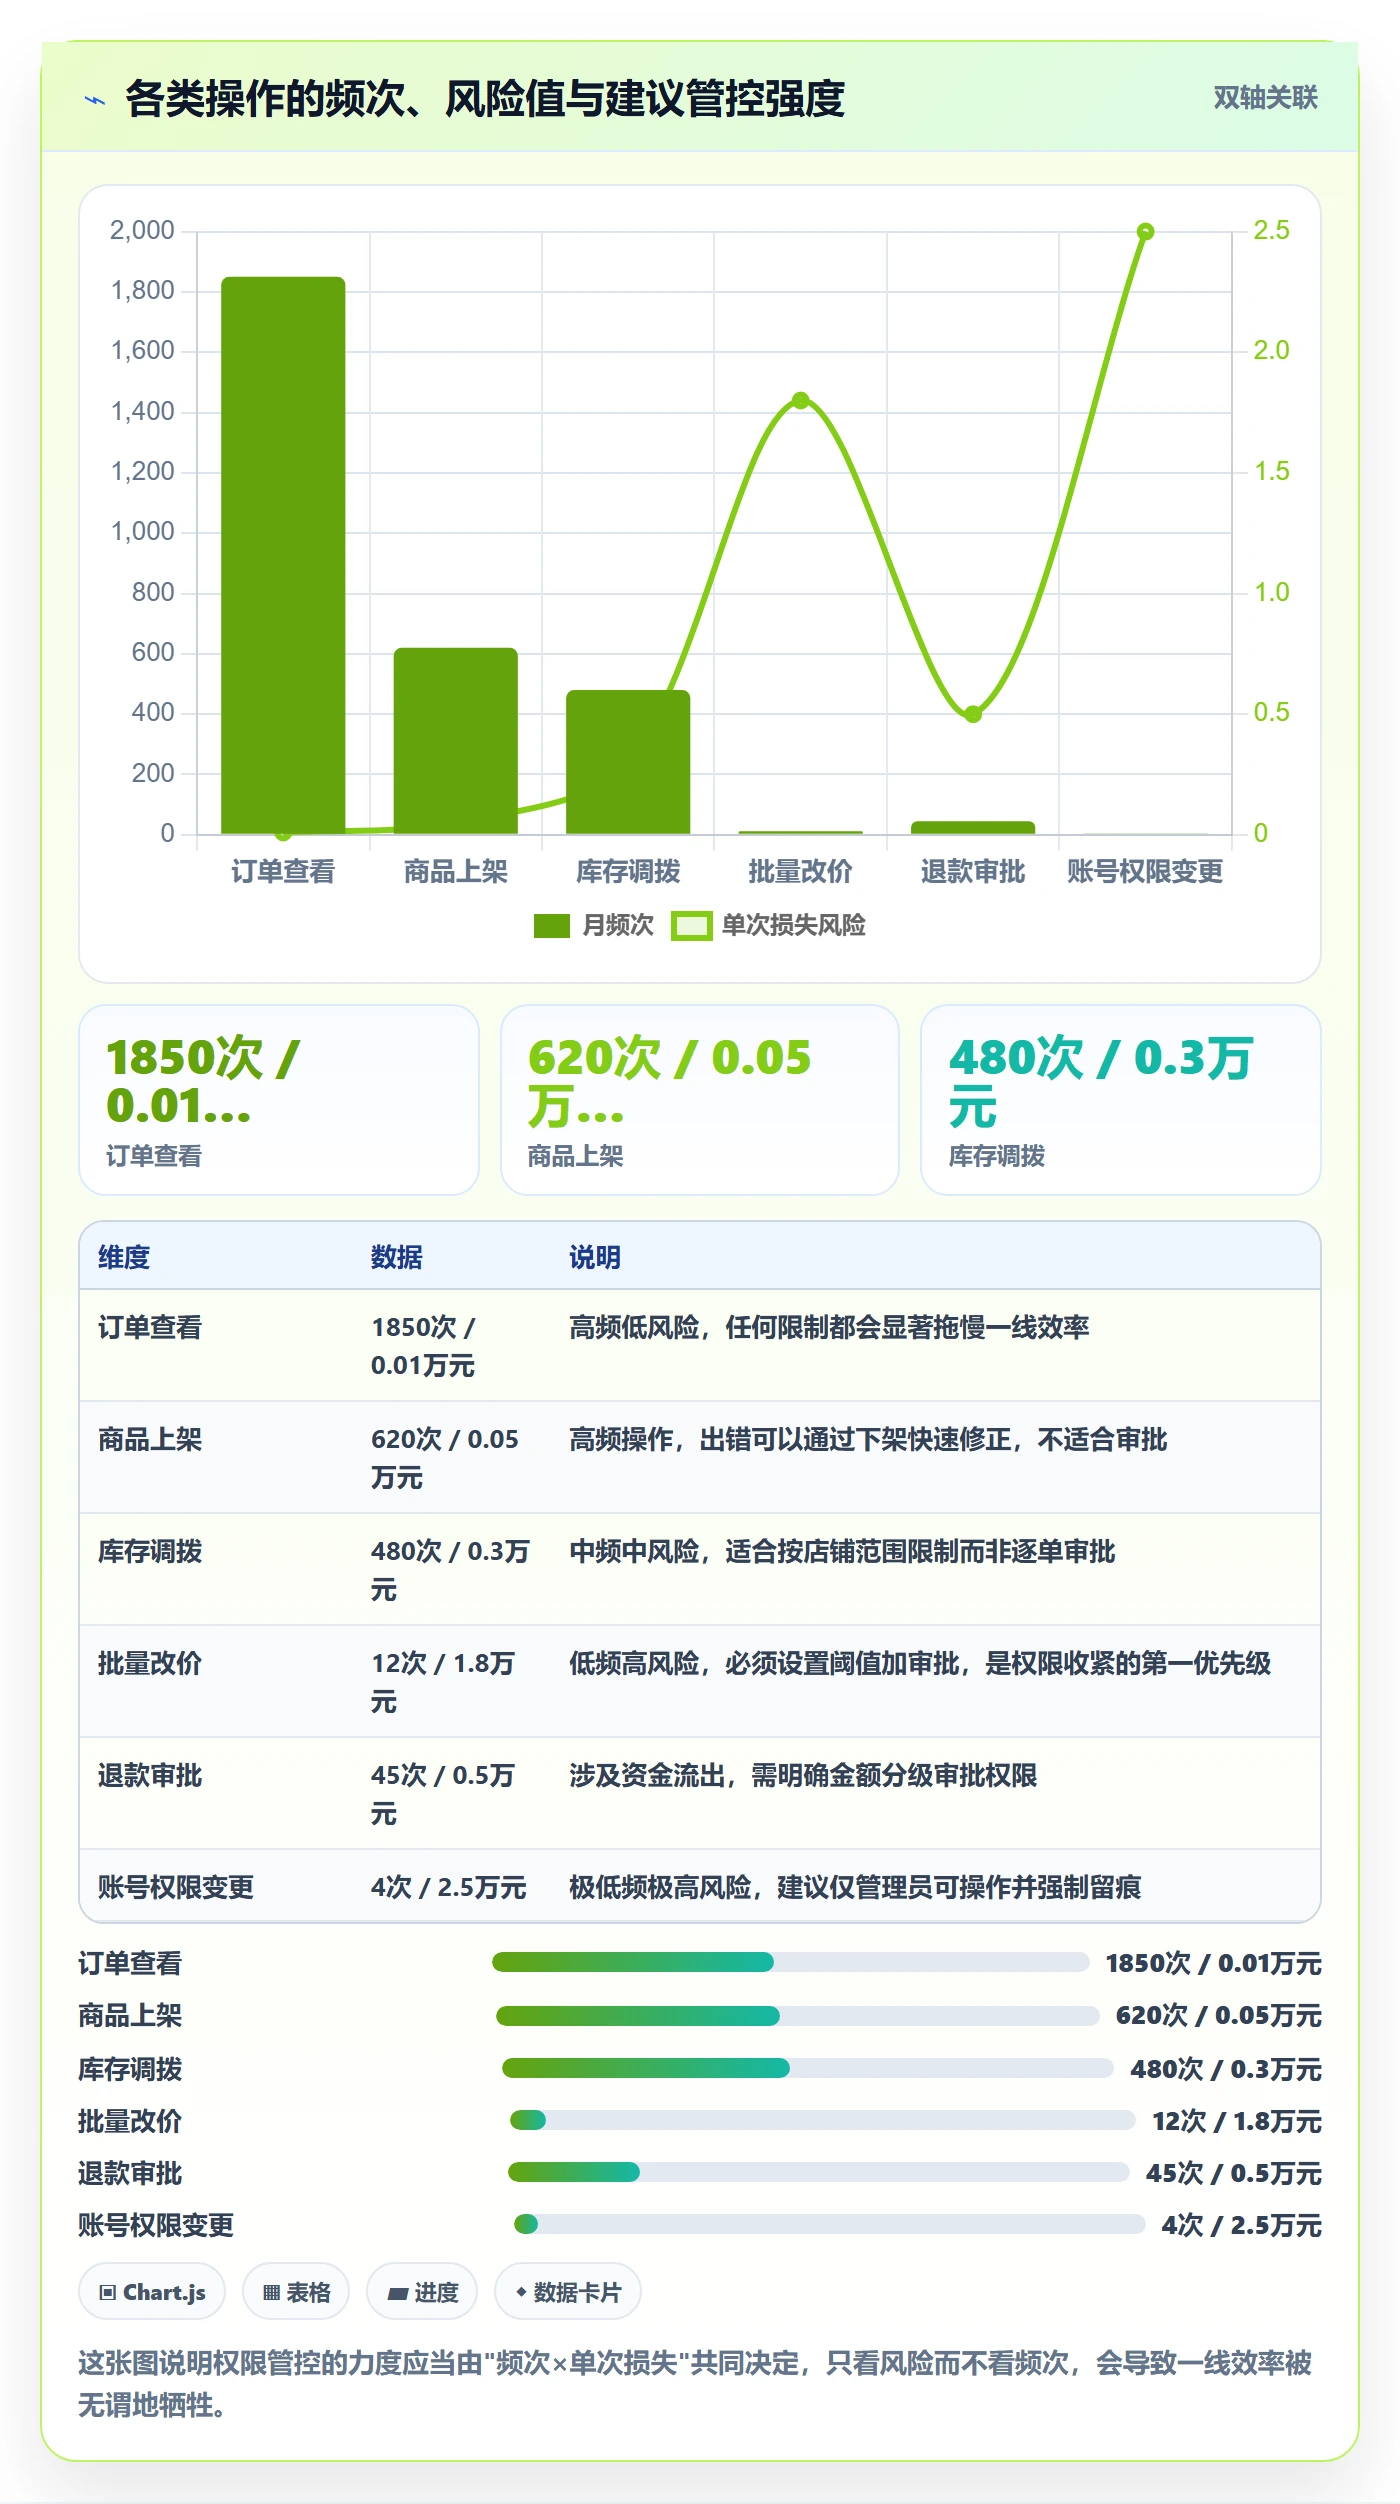The image size is (1400, 2504).
Task: Select the 库存调拨 bar in the chart
Action: click(x=628, y=762)
